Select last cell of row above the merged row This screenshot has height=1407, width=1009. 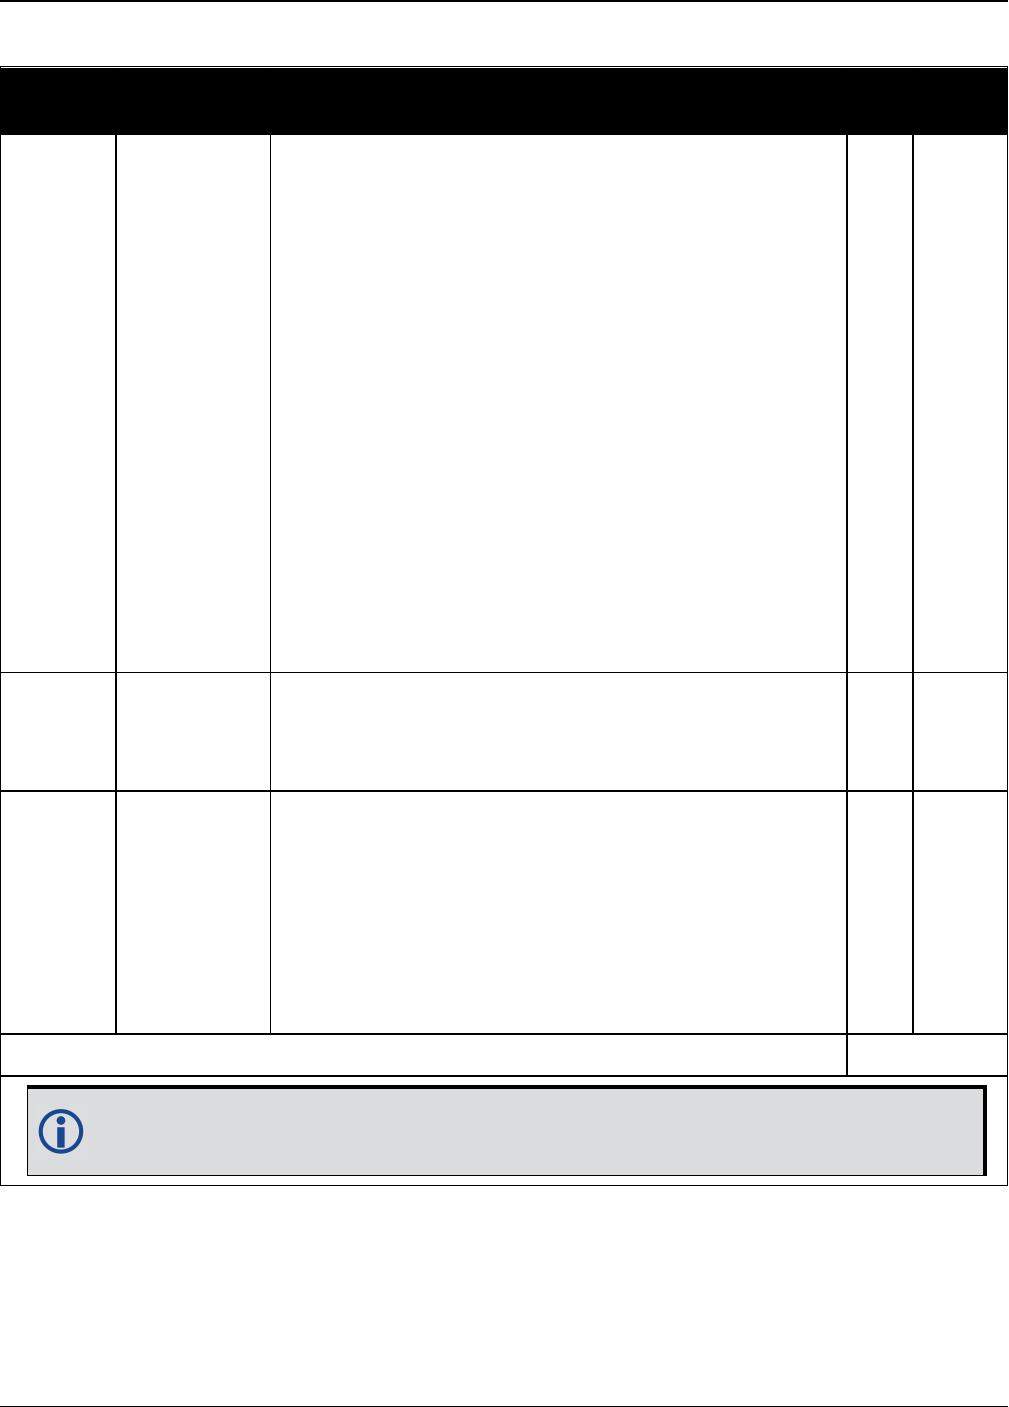pos(960,913)
